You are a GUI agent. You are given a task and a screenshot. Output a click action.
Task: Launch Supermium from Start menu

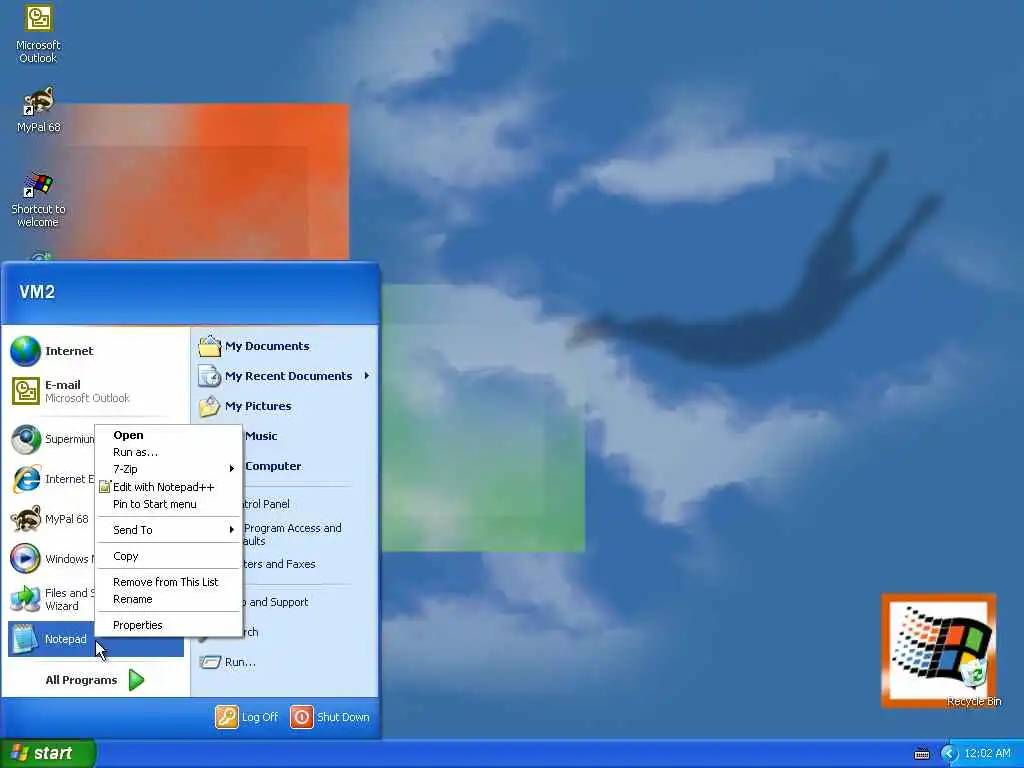[x=52, y=439]
